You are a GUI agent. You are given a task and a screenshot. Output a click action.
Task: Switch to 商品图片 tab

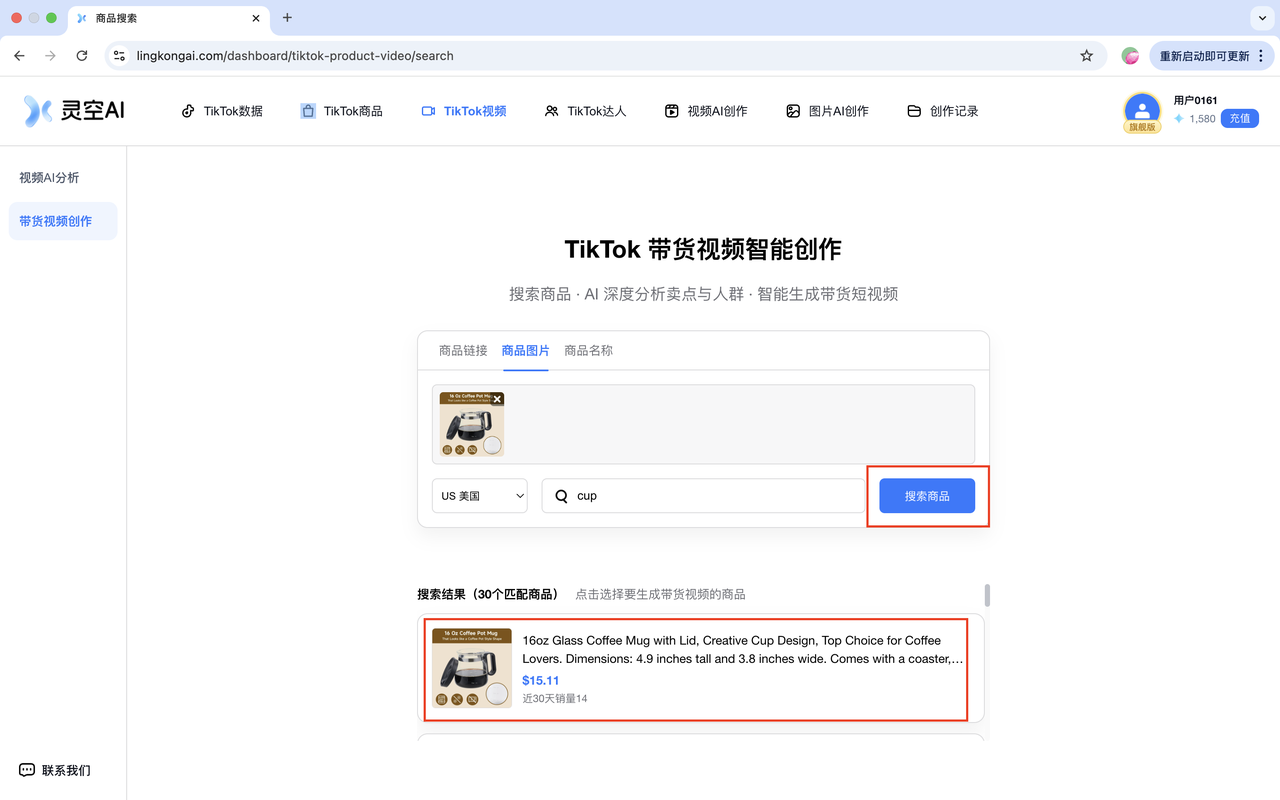click(526, 351)
